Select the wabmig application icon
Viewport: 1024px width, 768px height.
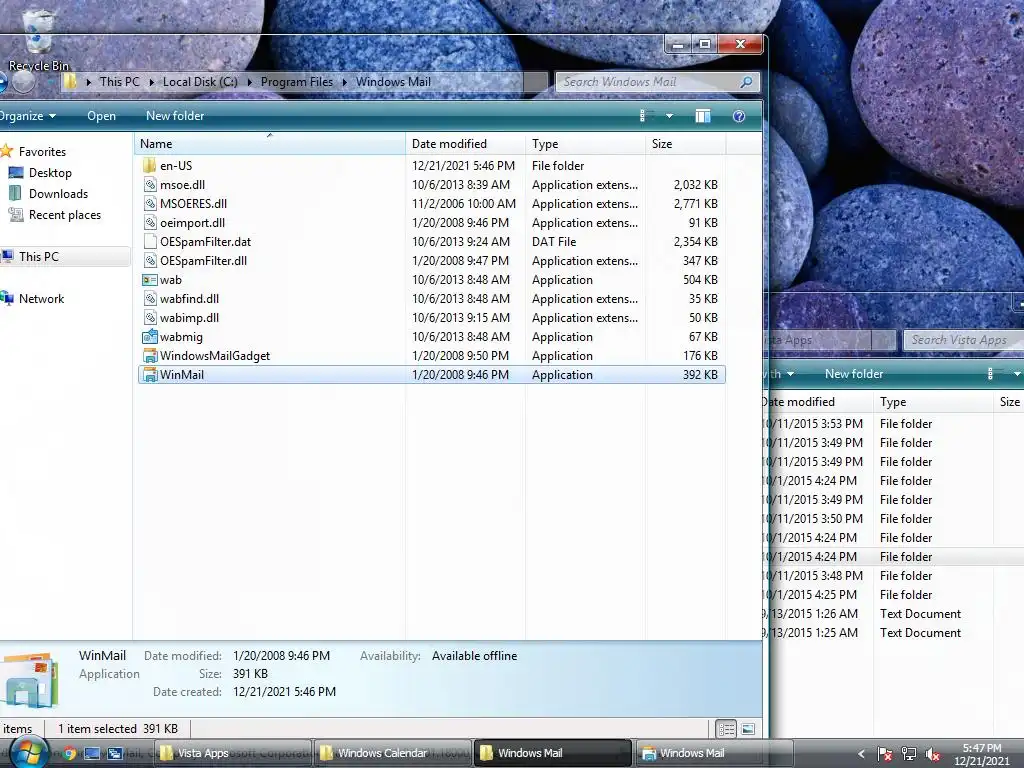(x=150, y=336)
